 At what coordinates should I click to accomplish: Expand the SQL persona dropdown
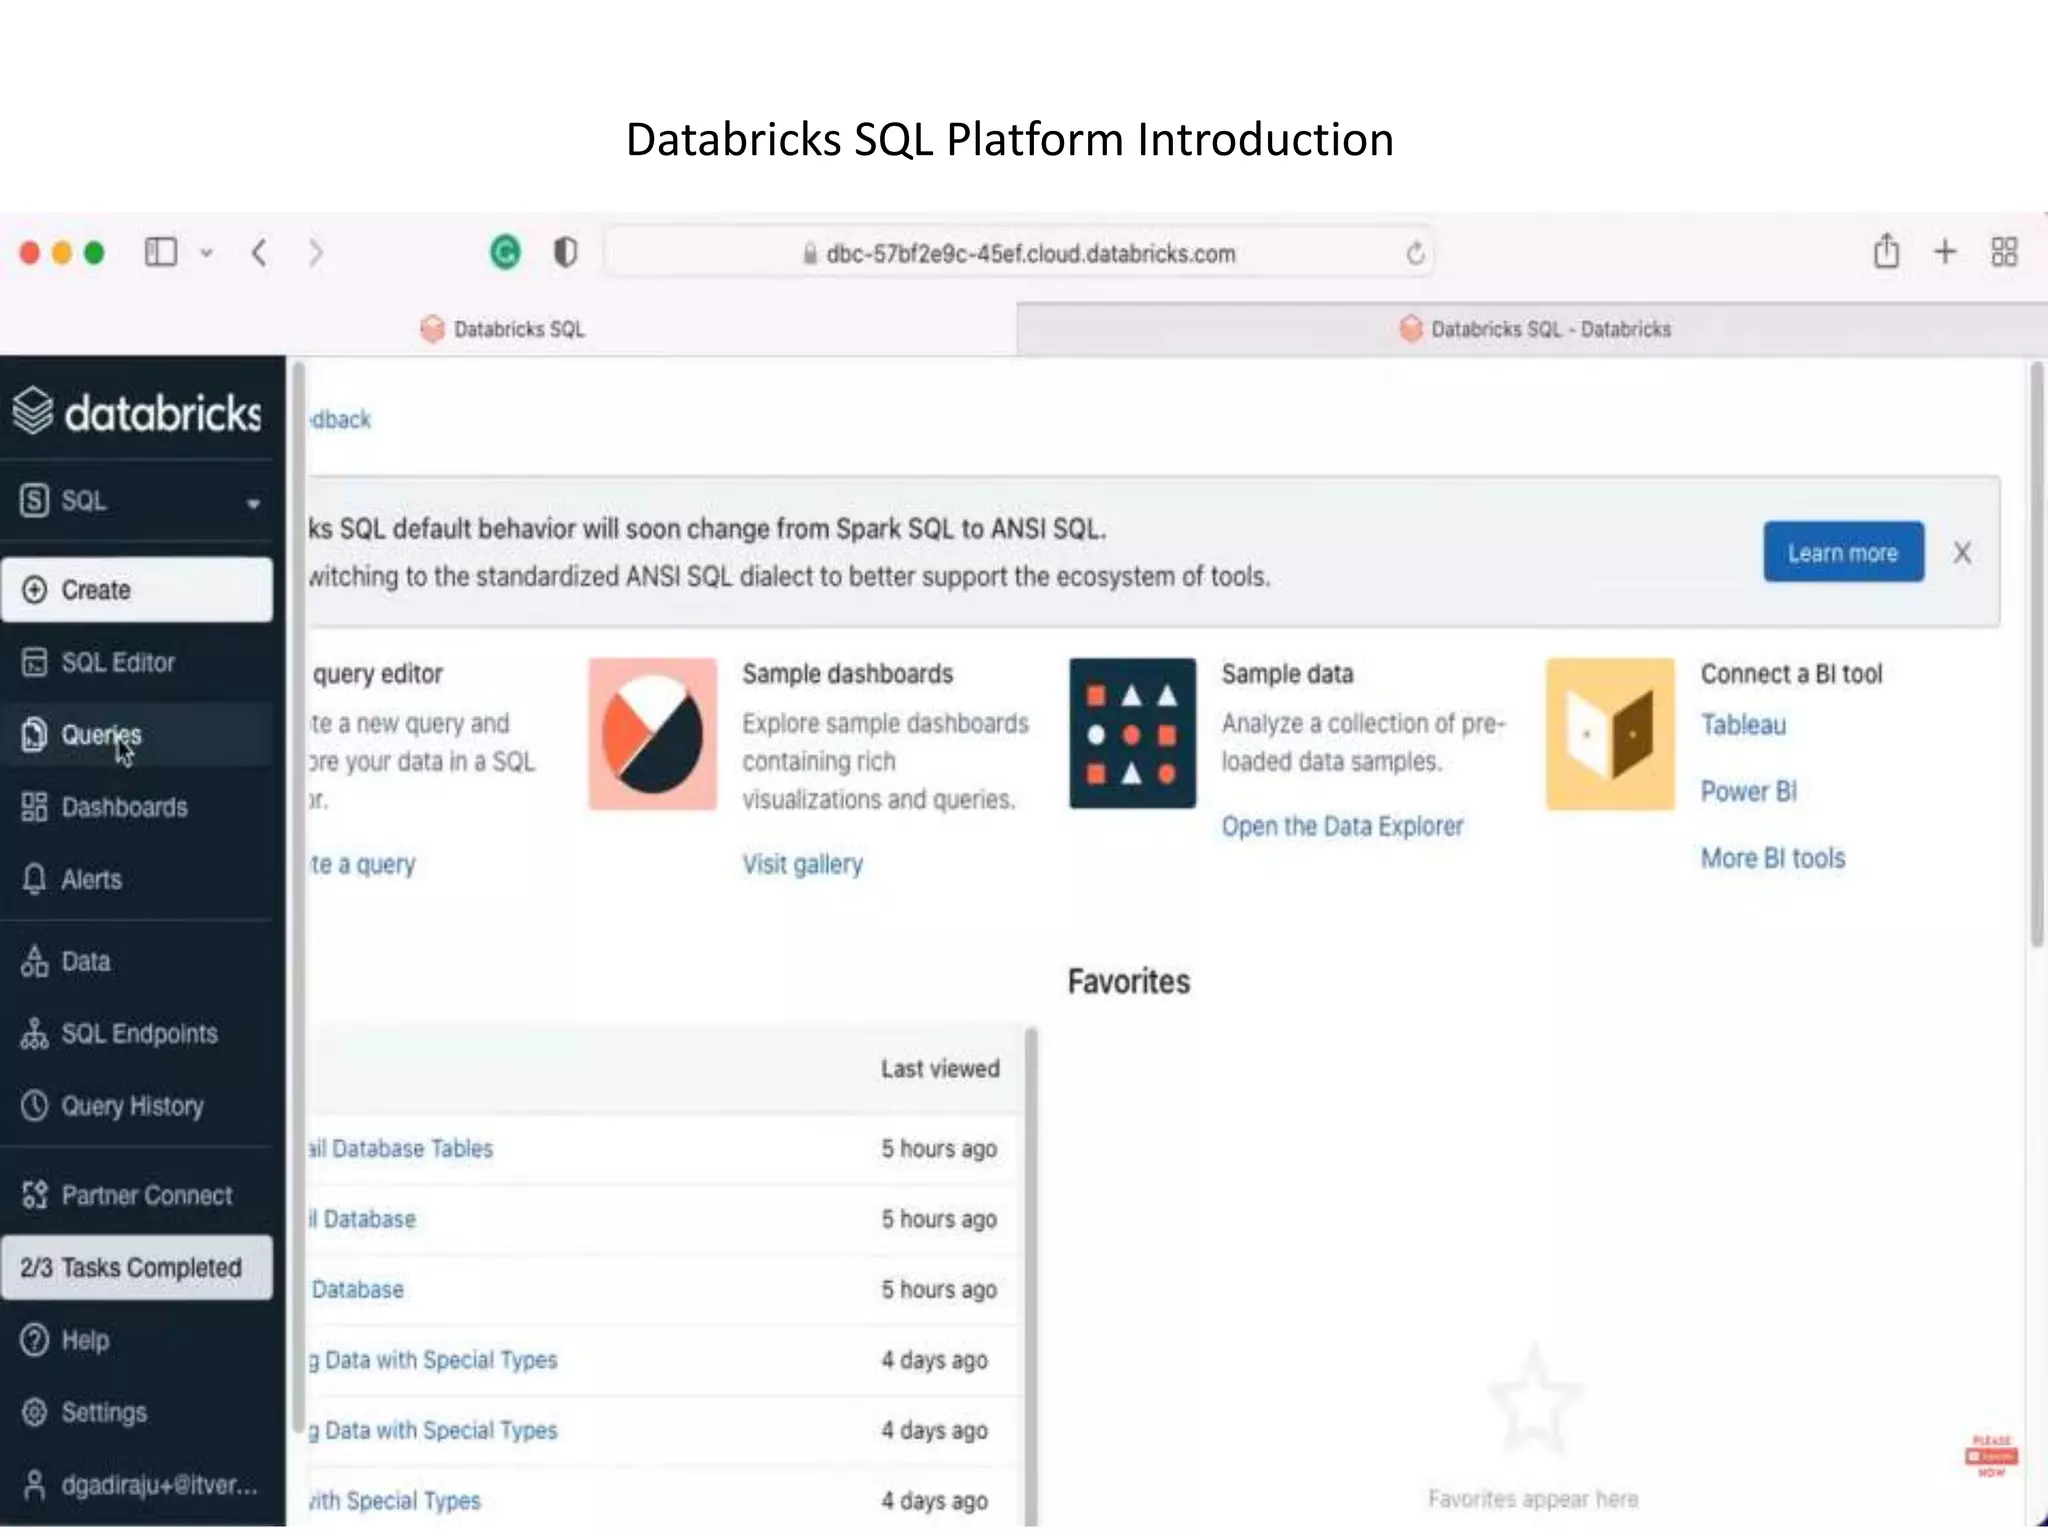coord(253,502)
